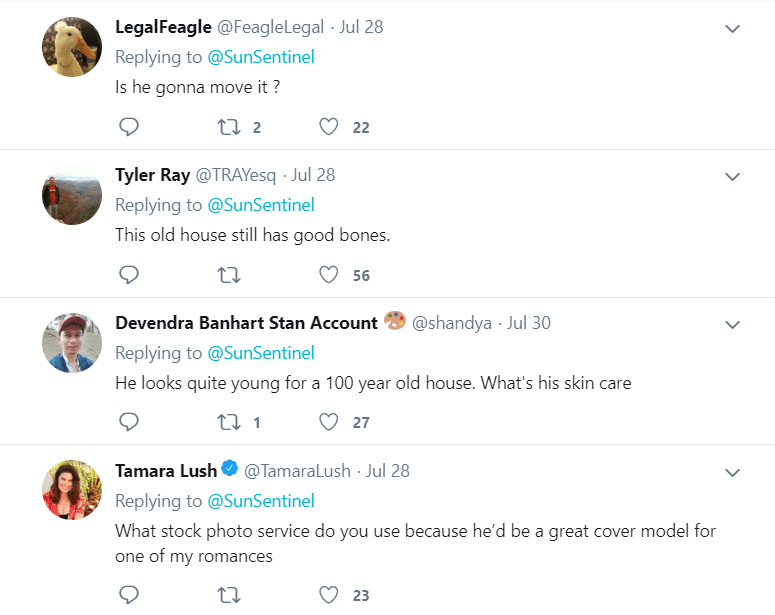Retweet LegalFeagle's "Is he gonna move it" tweet
The height and width of the screenshot is (615, 775).
point(228,127)
